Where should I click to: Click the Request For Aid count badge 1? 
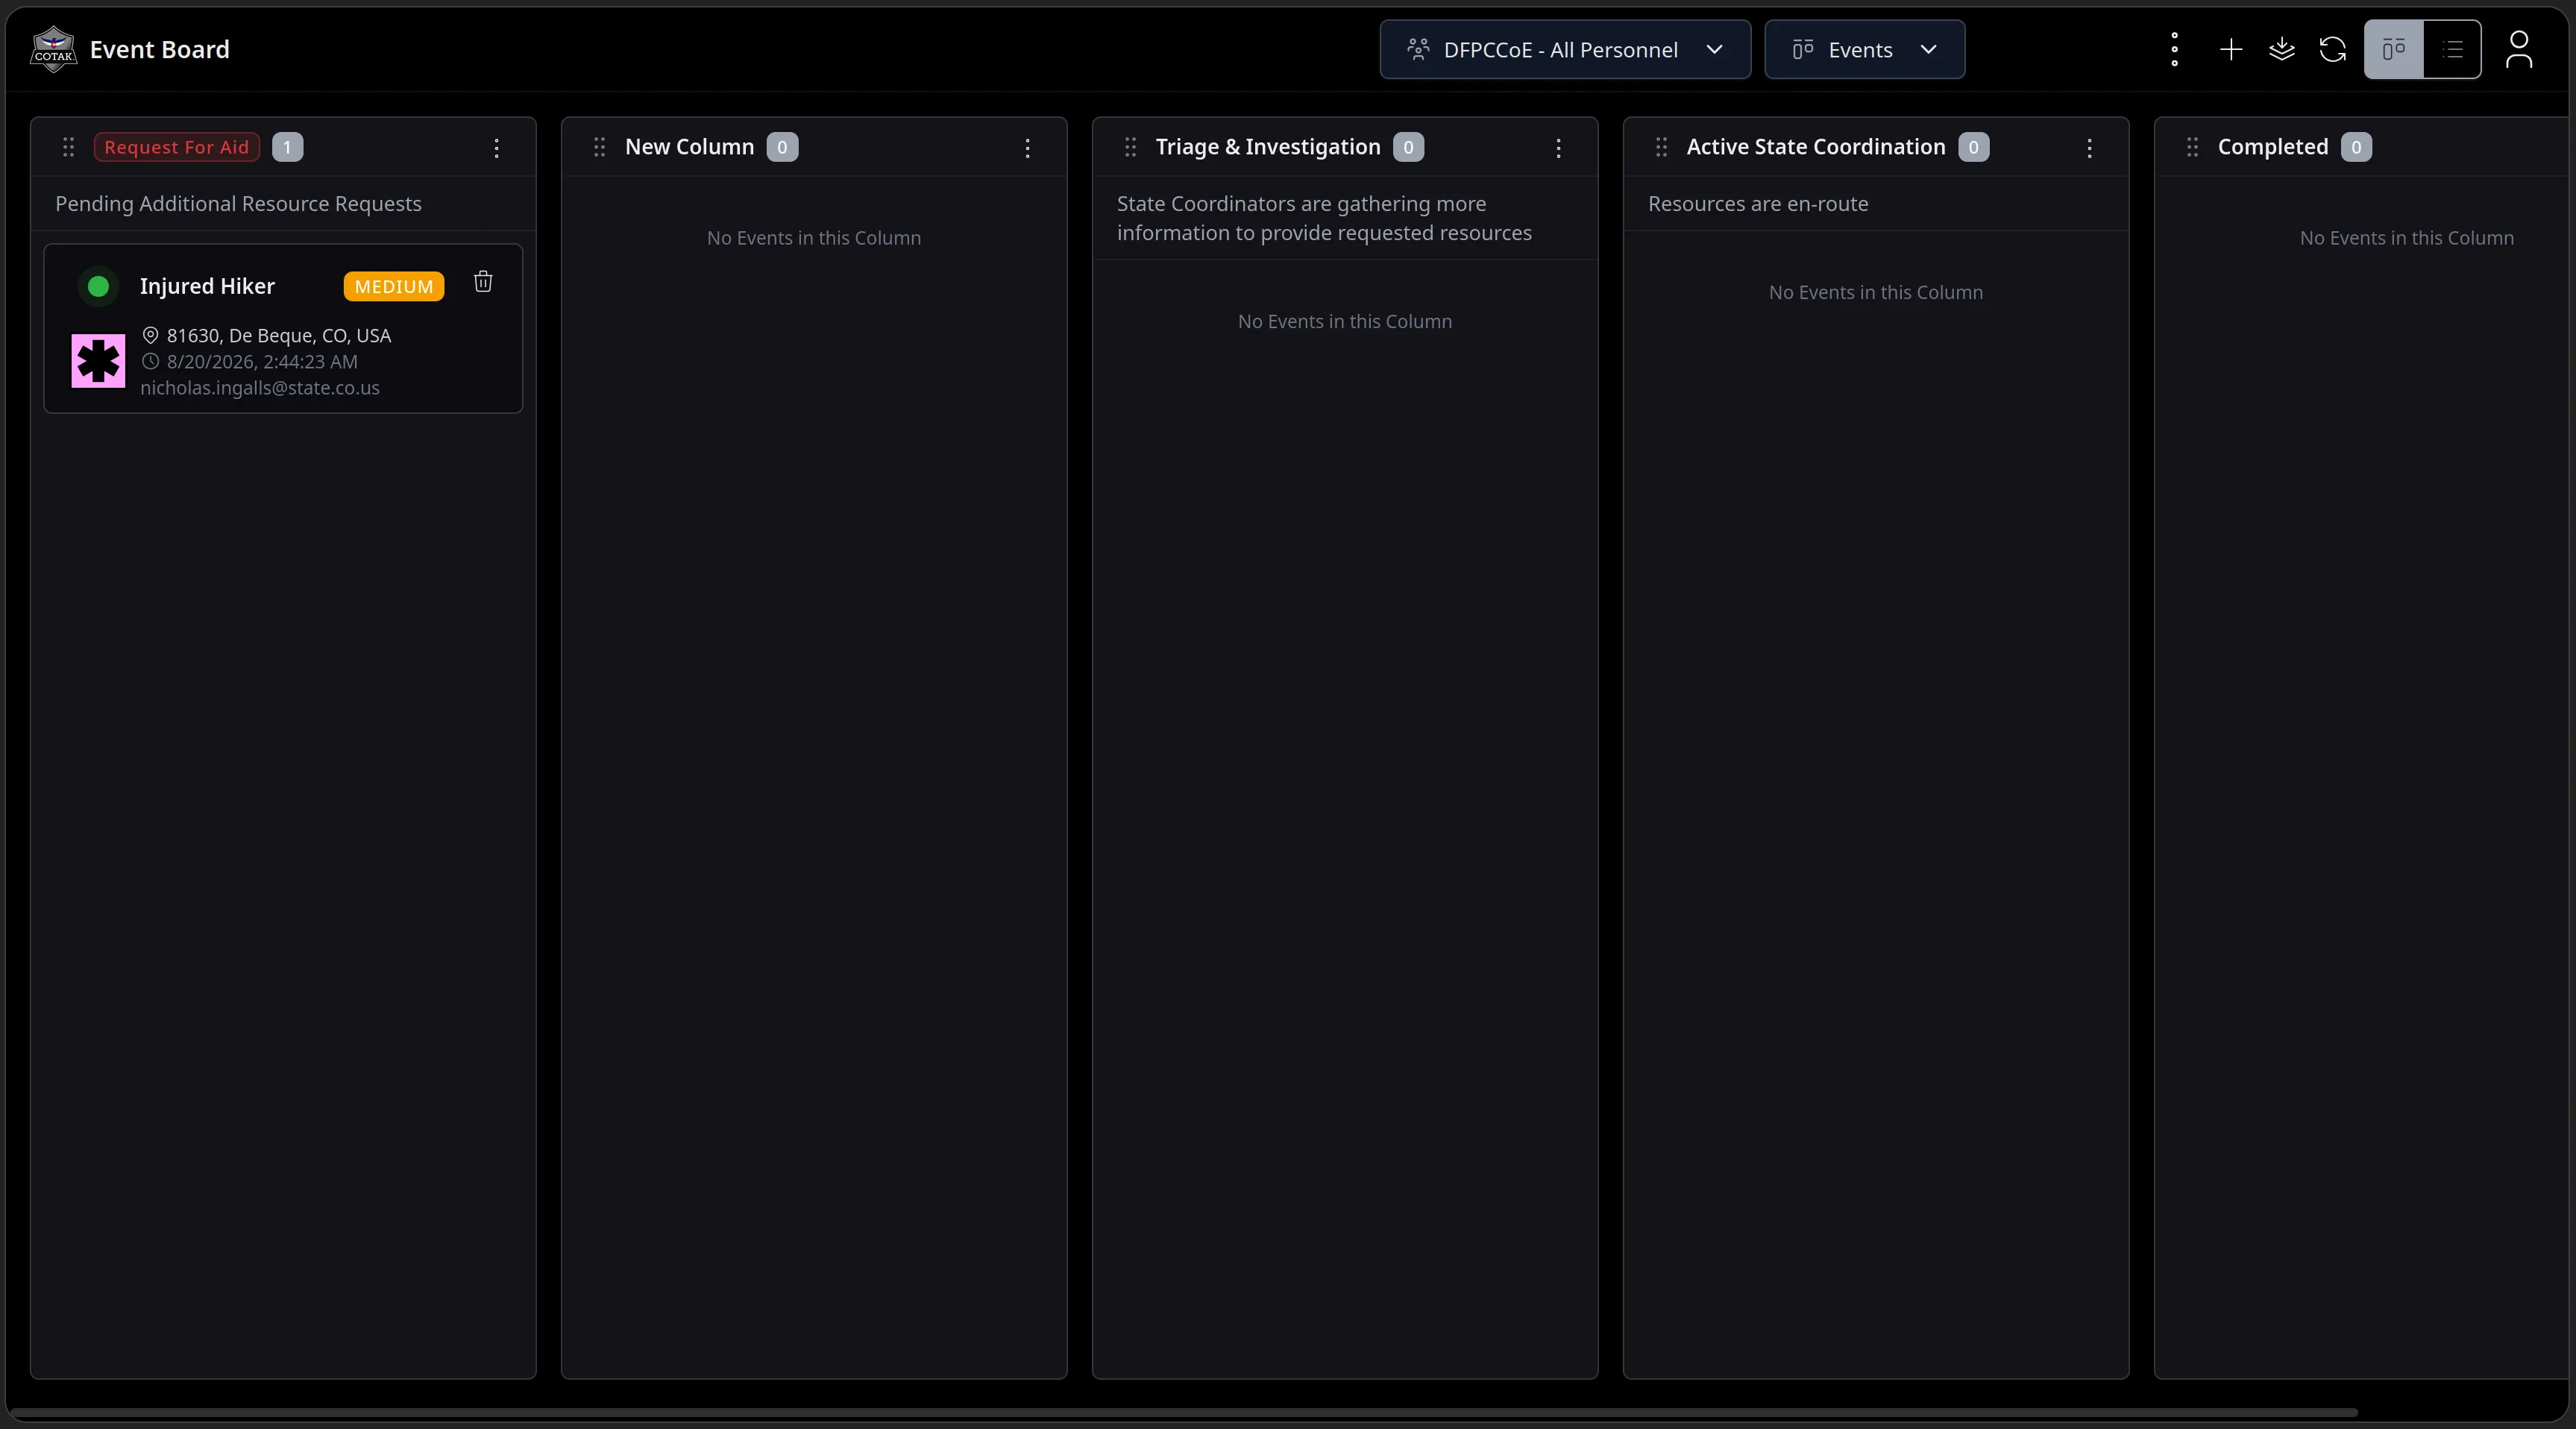287,147
